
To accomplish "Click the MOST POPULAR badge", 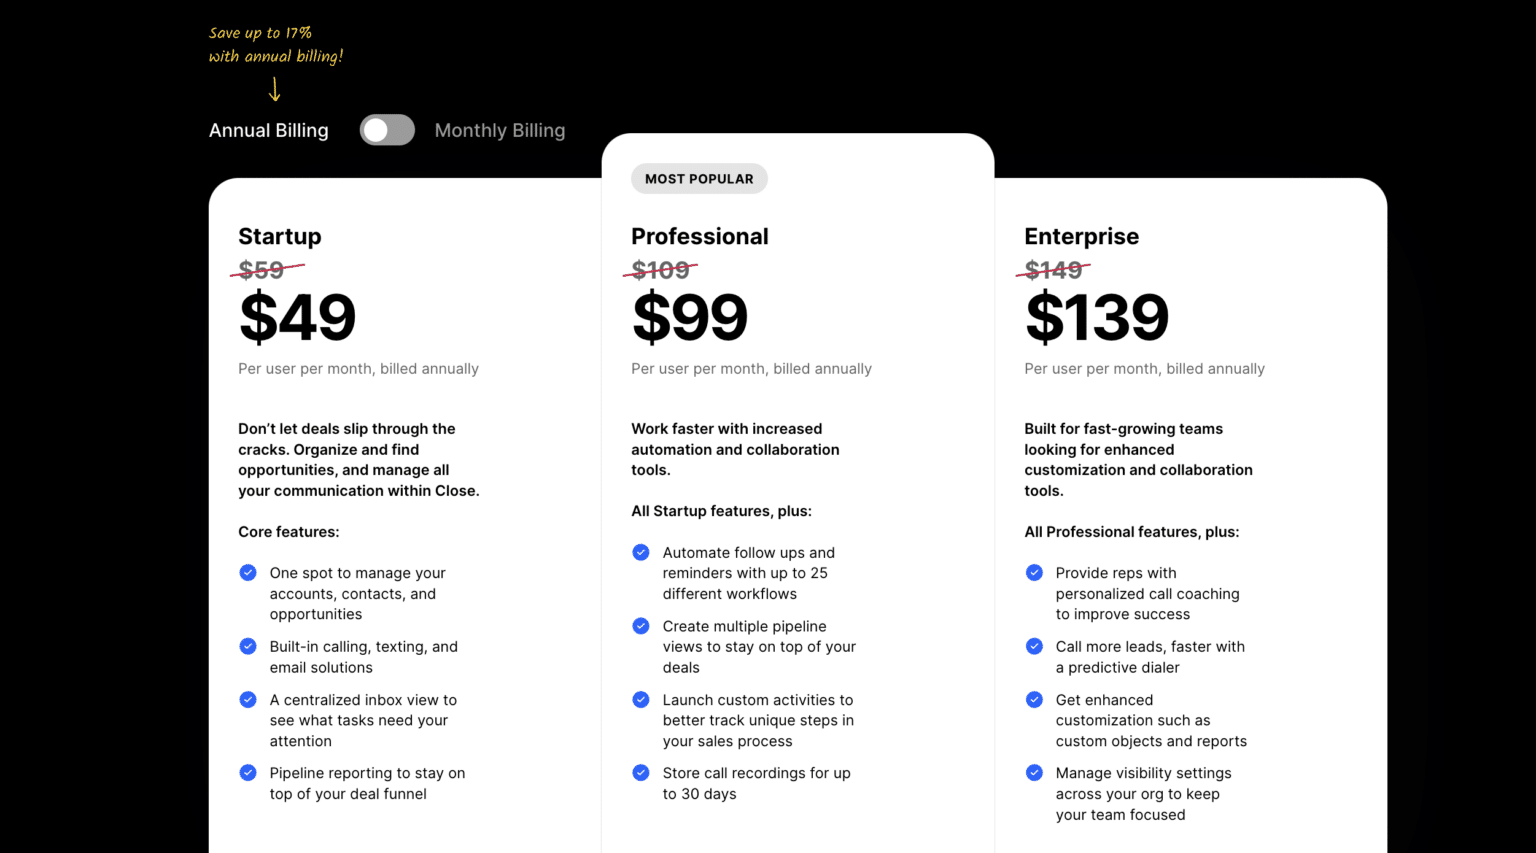I will click(699, 178).
